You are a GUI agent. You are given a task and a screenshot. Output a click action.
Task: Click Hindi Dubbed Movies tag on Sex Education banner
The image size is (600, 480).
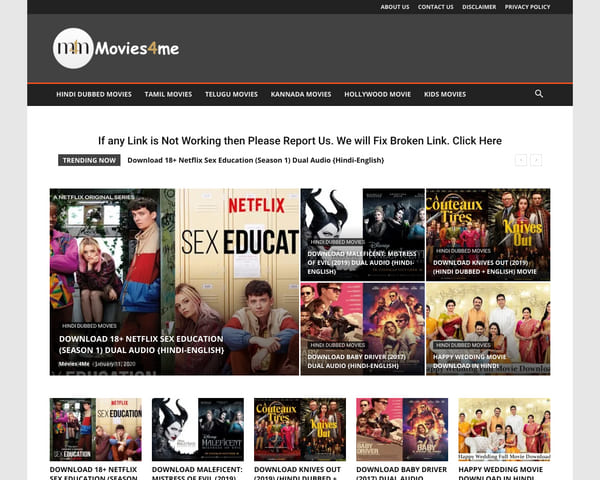point(89,326)
